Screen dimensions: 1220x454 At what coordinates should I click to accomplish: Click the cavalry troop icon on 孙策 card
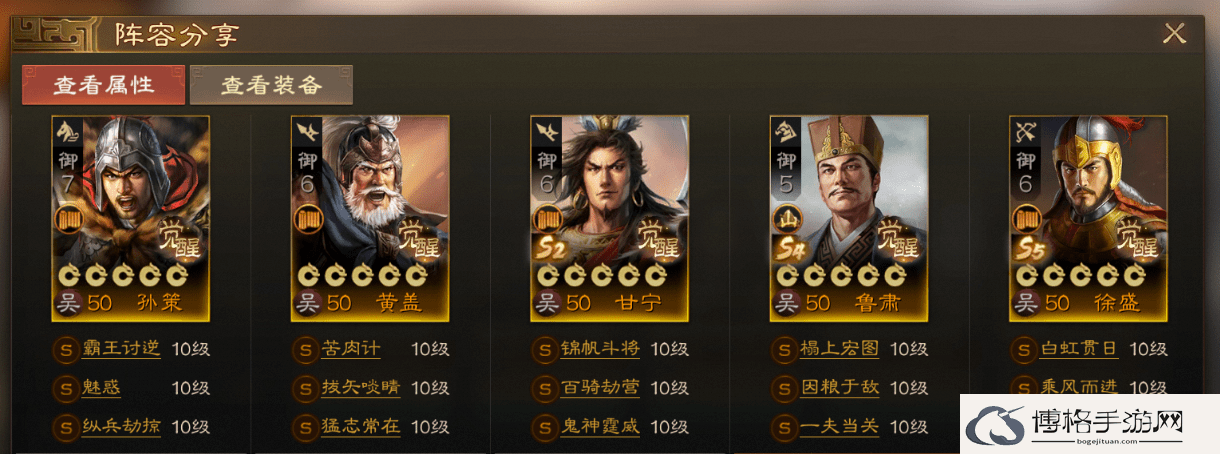point(67,130)
